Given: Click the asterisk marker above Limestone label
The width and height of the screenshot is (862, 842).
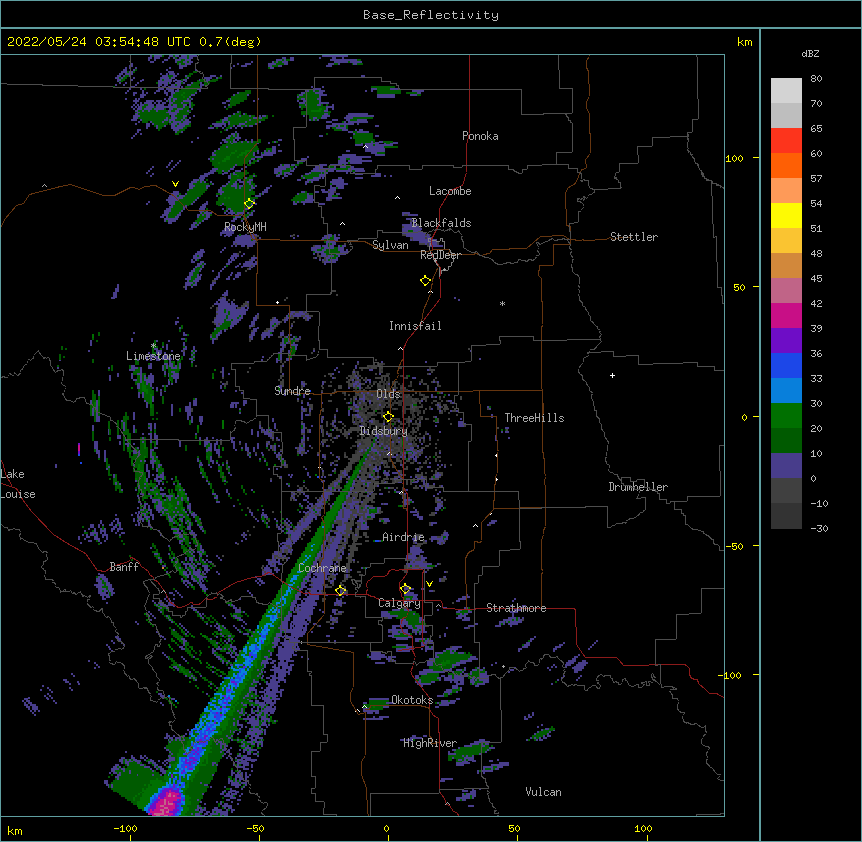Looking at the screenshot, I should (x=153, y=346).
